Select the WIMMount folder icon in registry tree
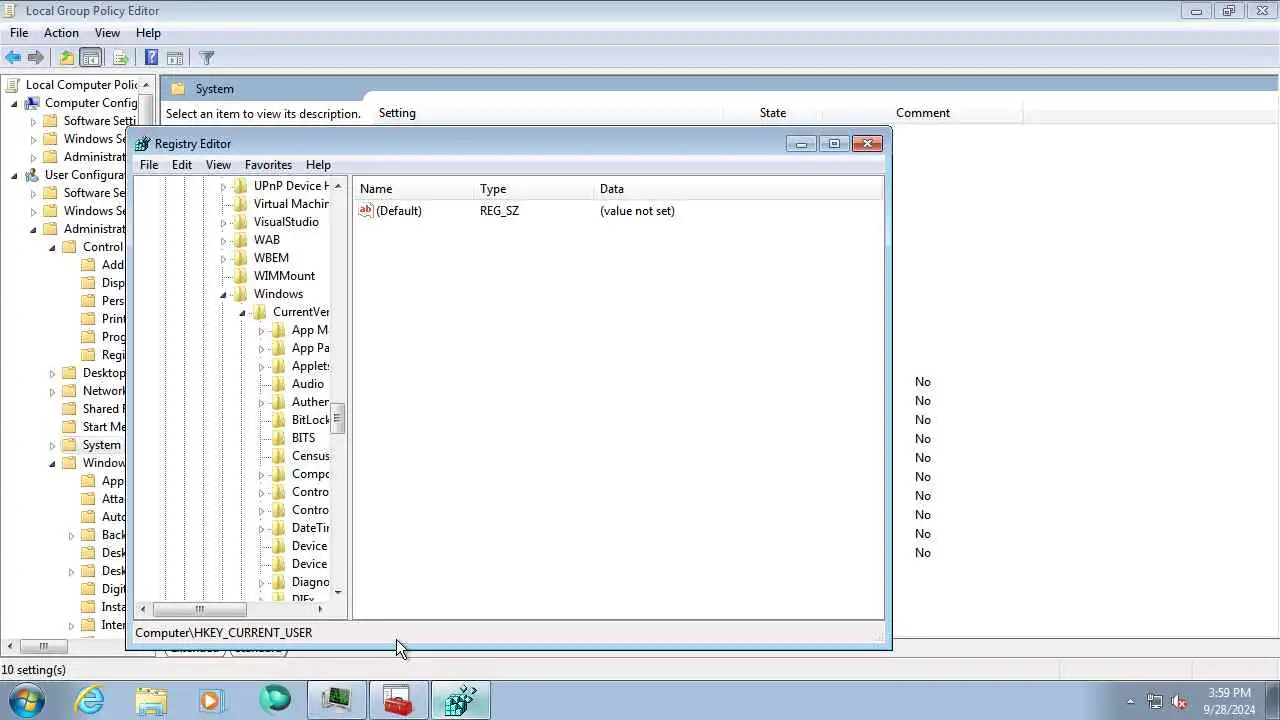Viewport: 1280px width, 720px height. point(240,276)
